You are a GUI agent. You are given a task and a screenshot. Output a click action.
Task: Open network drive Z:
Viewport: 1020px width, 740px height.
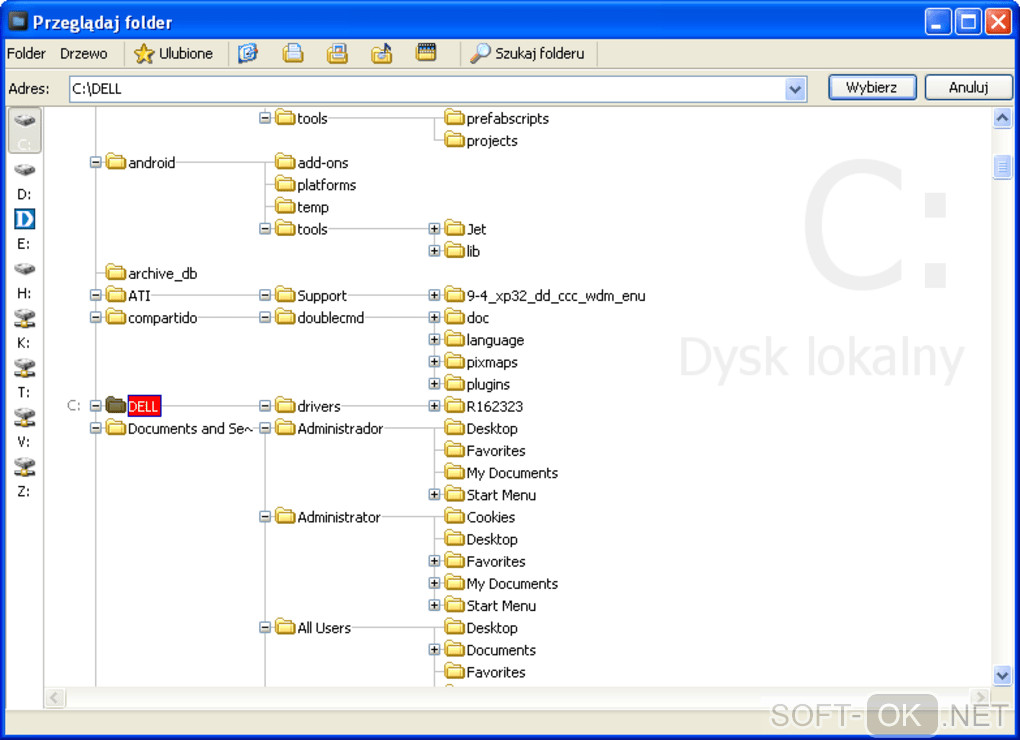pos(25,477)
